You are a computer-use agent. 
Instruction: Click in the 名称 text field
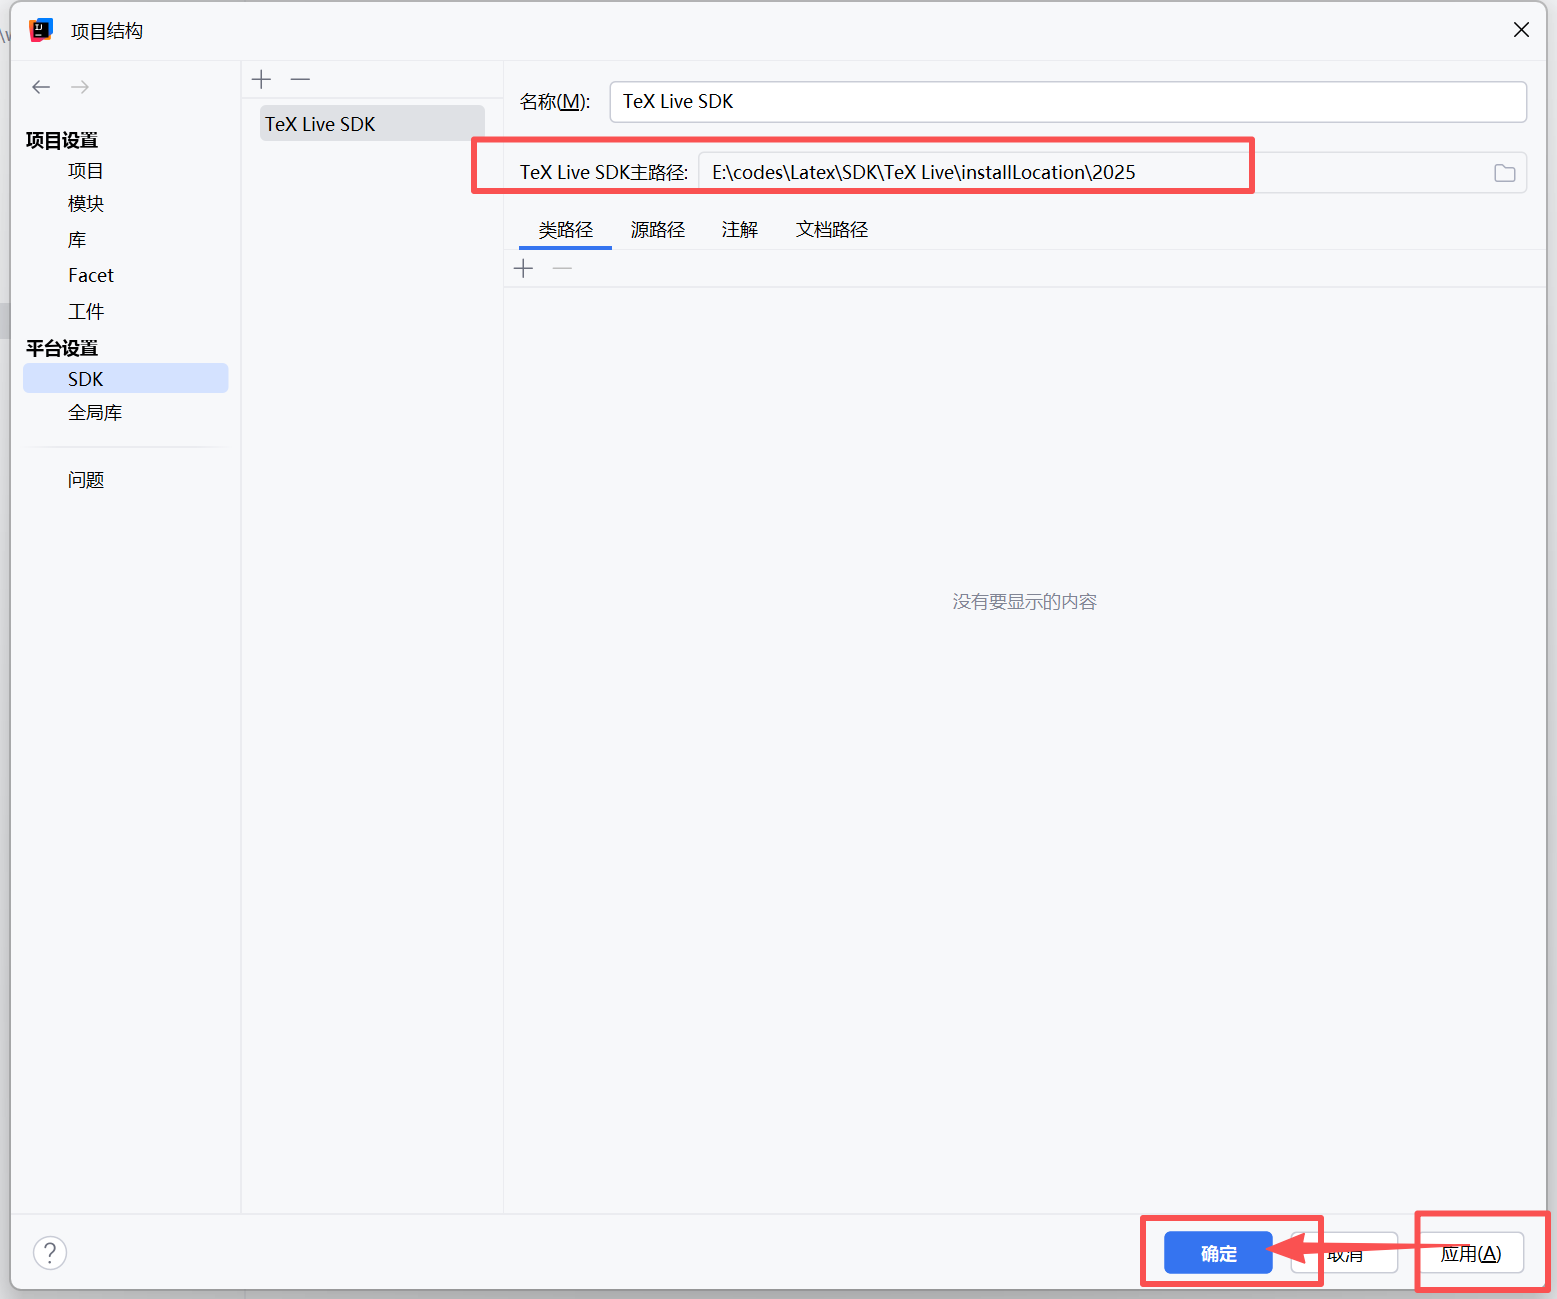[1067, 102]
